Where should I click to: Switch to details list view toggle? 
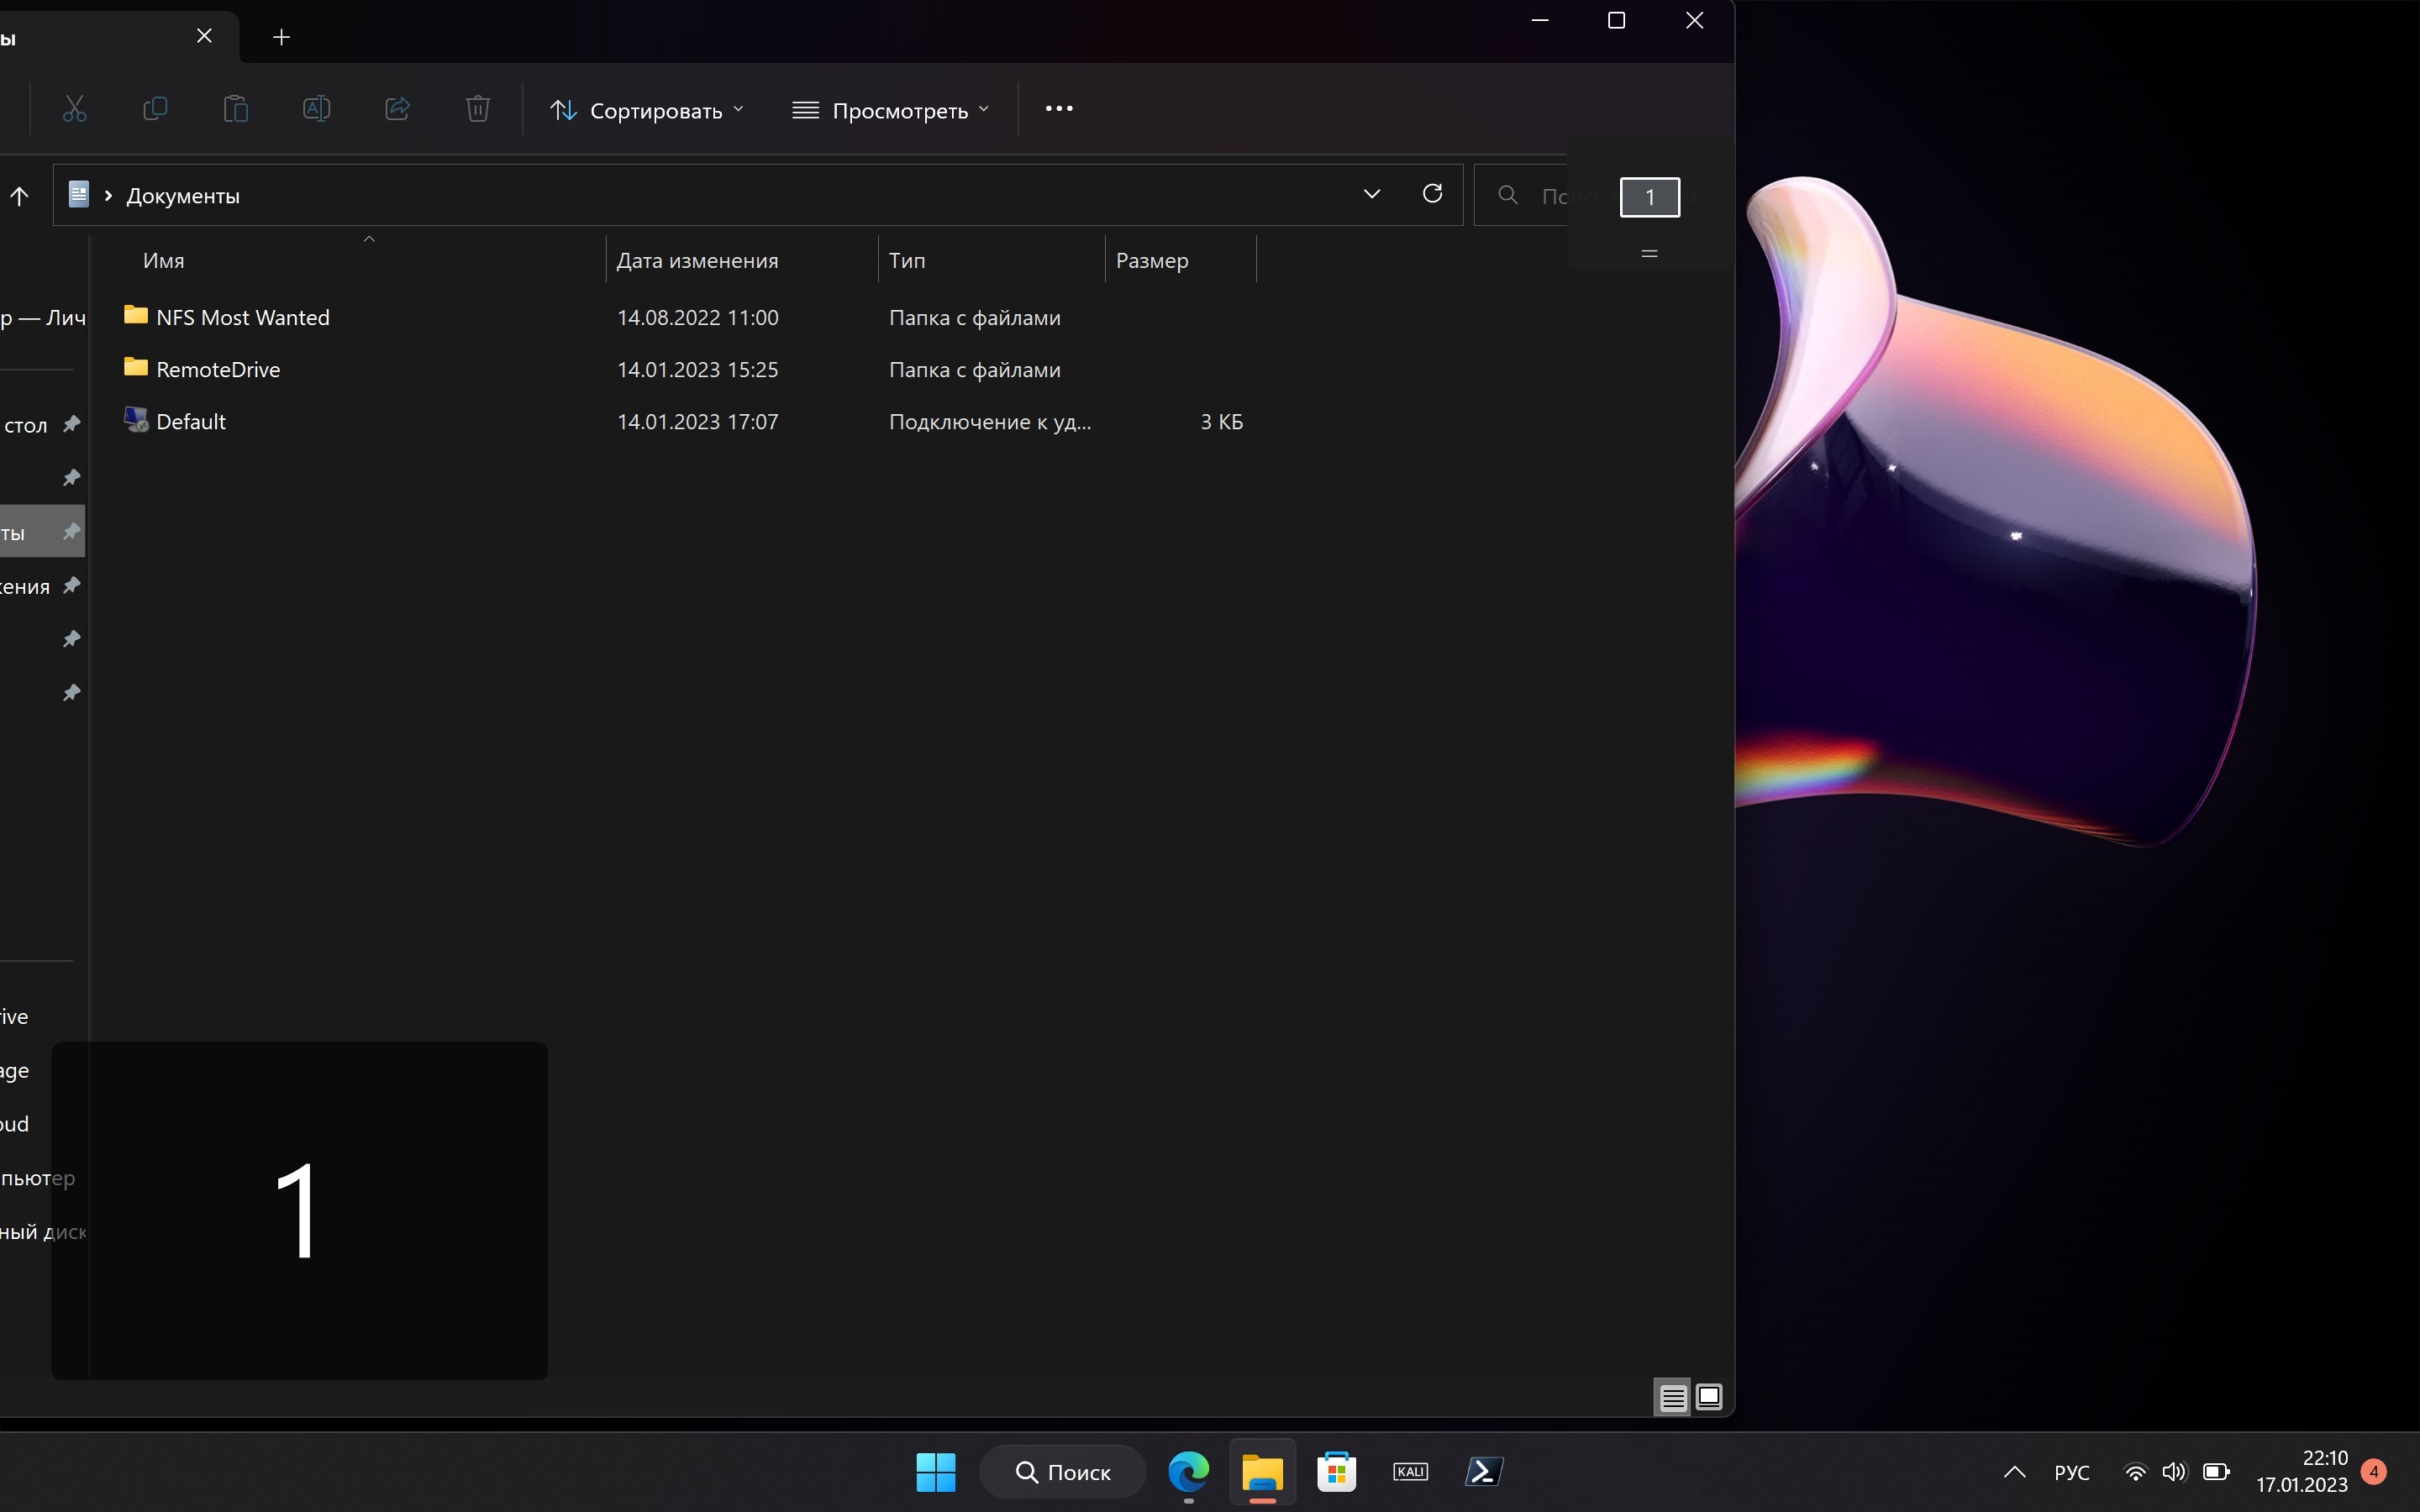(x=1673, y=1397)
